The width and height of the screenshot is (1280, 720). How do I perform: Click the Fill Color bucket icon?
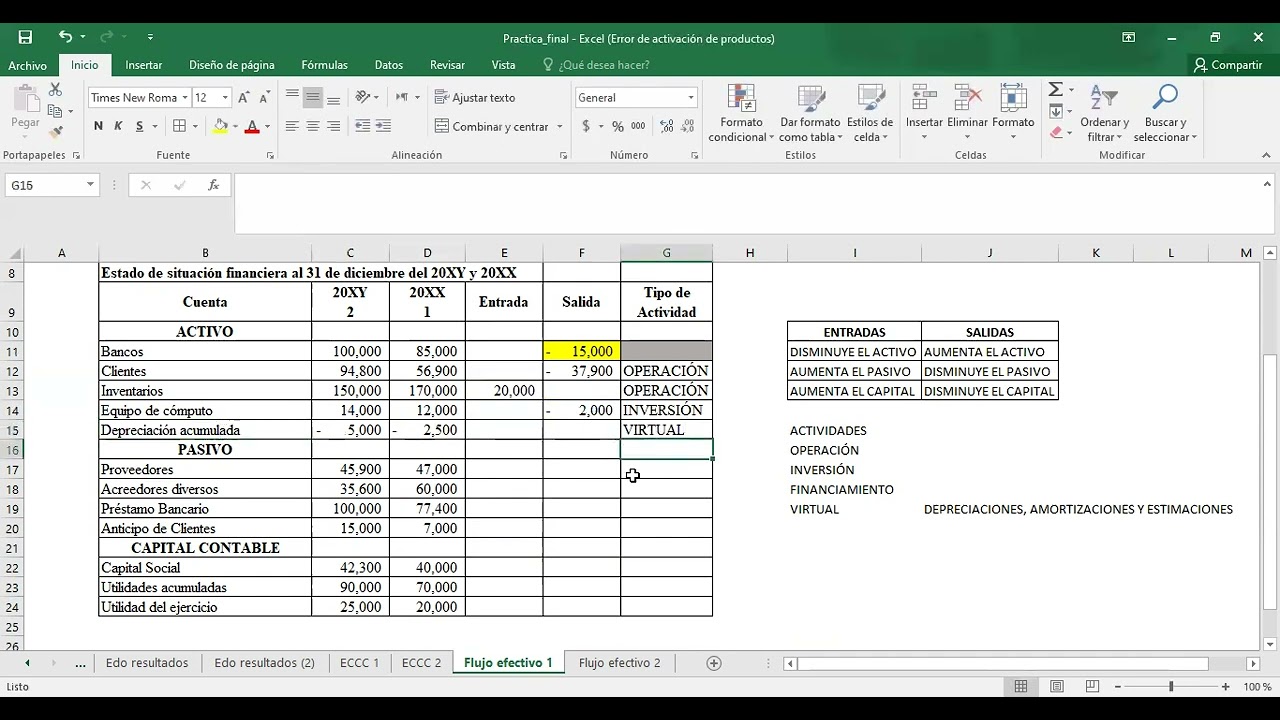pos(221,126)
